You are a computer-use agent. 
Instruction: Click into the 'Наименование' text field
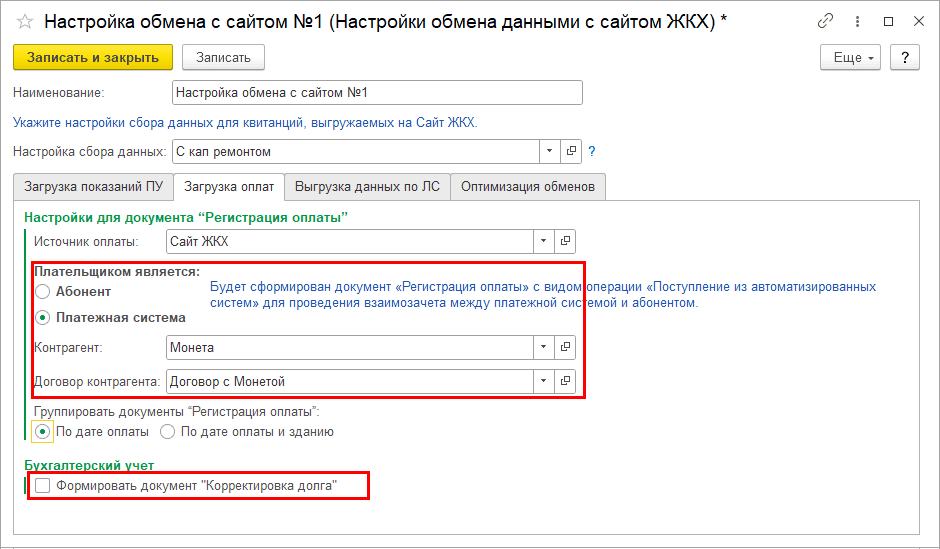(x=376, y=93)
